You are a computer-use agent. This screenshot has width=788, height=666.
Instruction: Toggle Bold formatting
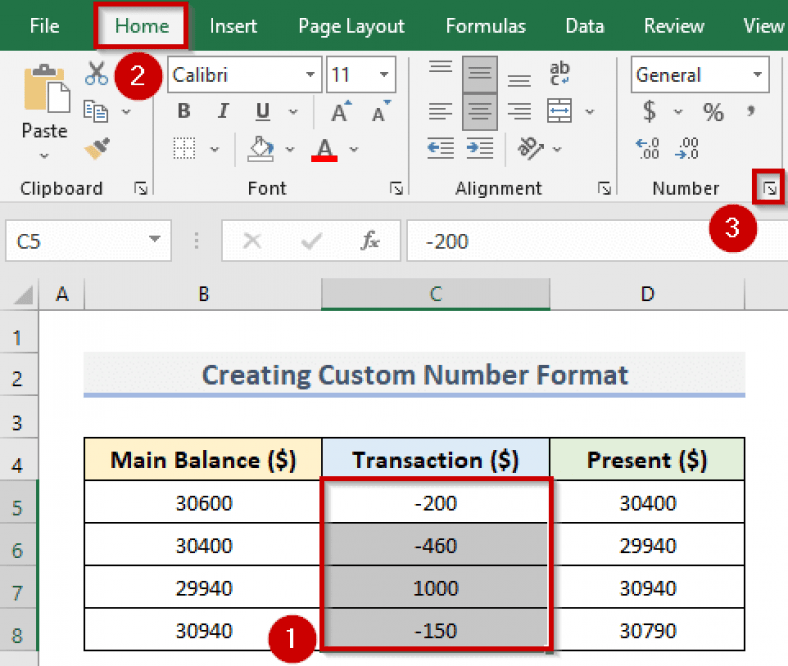tap(184, 111)
